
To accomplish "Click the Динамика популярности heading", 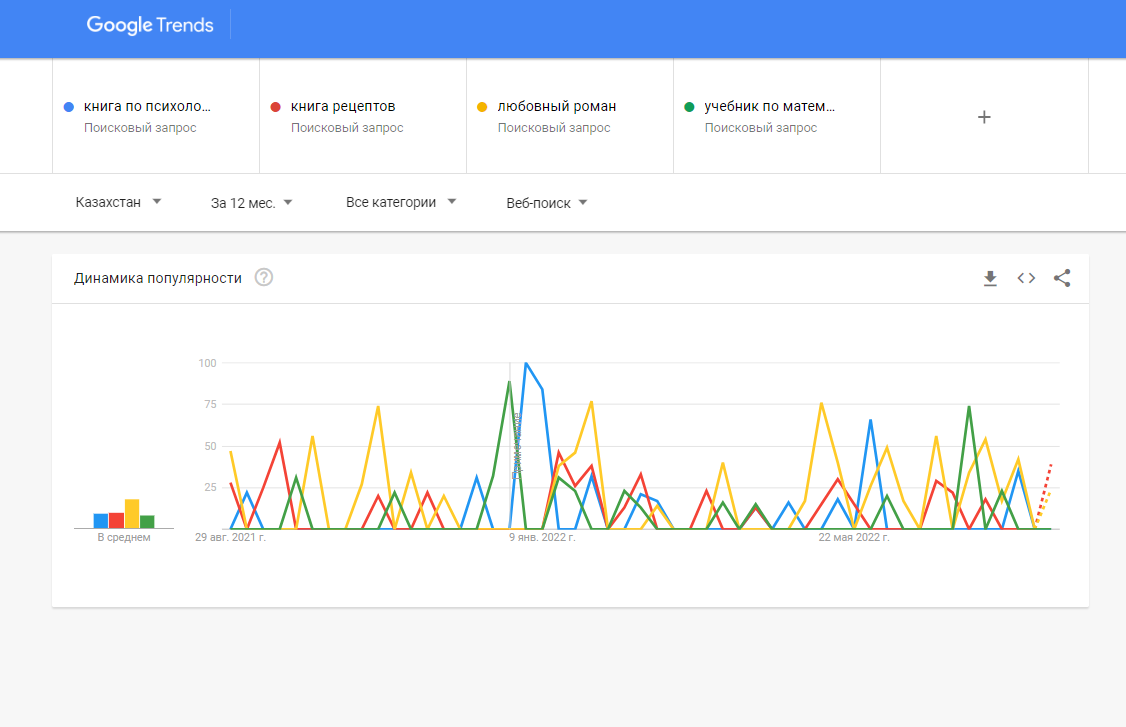I will (158, 279).
